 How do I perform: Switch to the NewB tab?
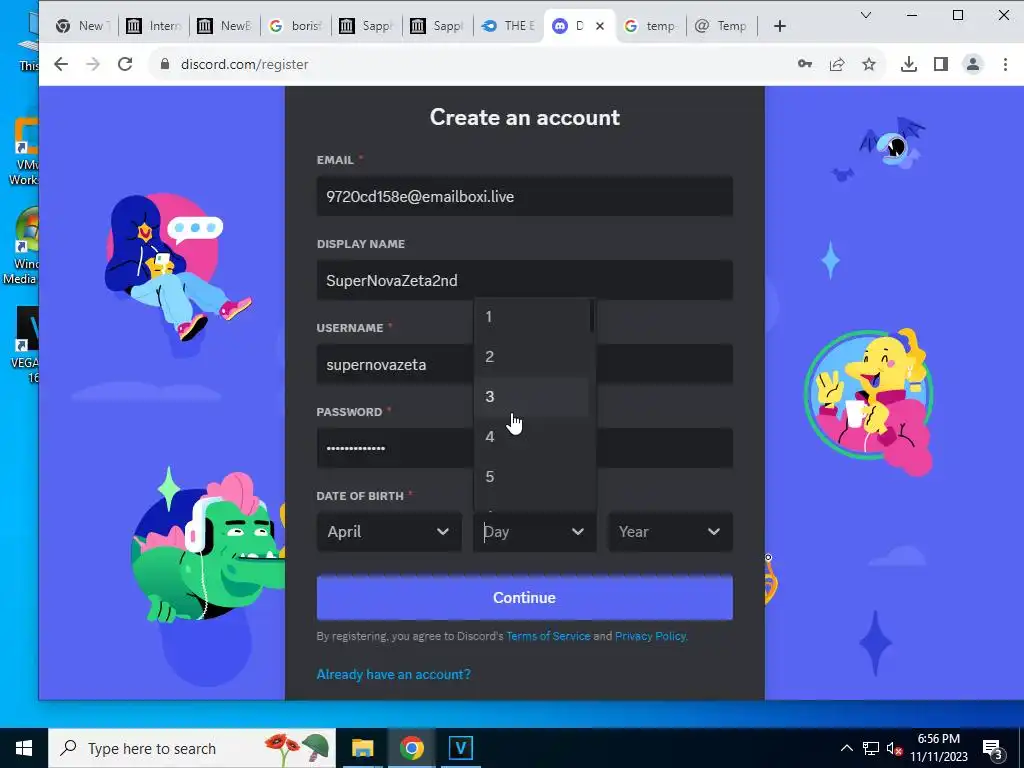(x=225, y=26)
